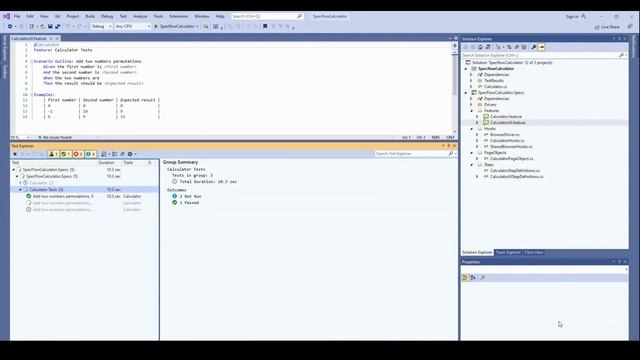
Task: Click the Visual Studio search box
Action: click(x=267, y=16)
